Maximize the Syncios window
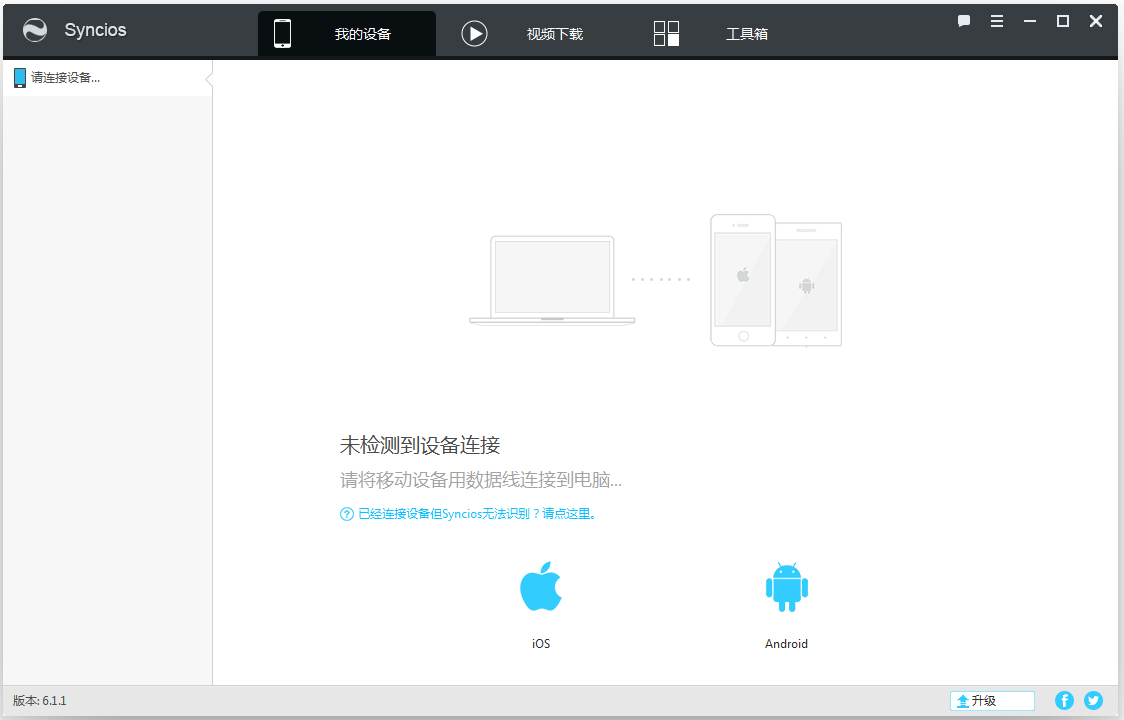 (1062, 22)
